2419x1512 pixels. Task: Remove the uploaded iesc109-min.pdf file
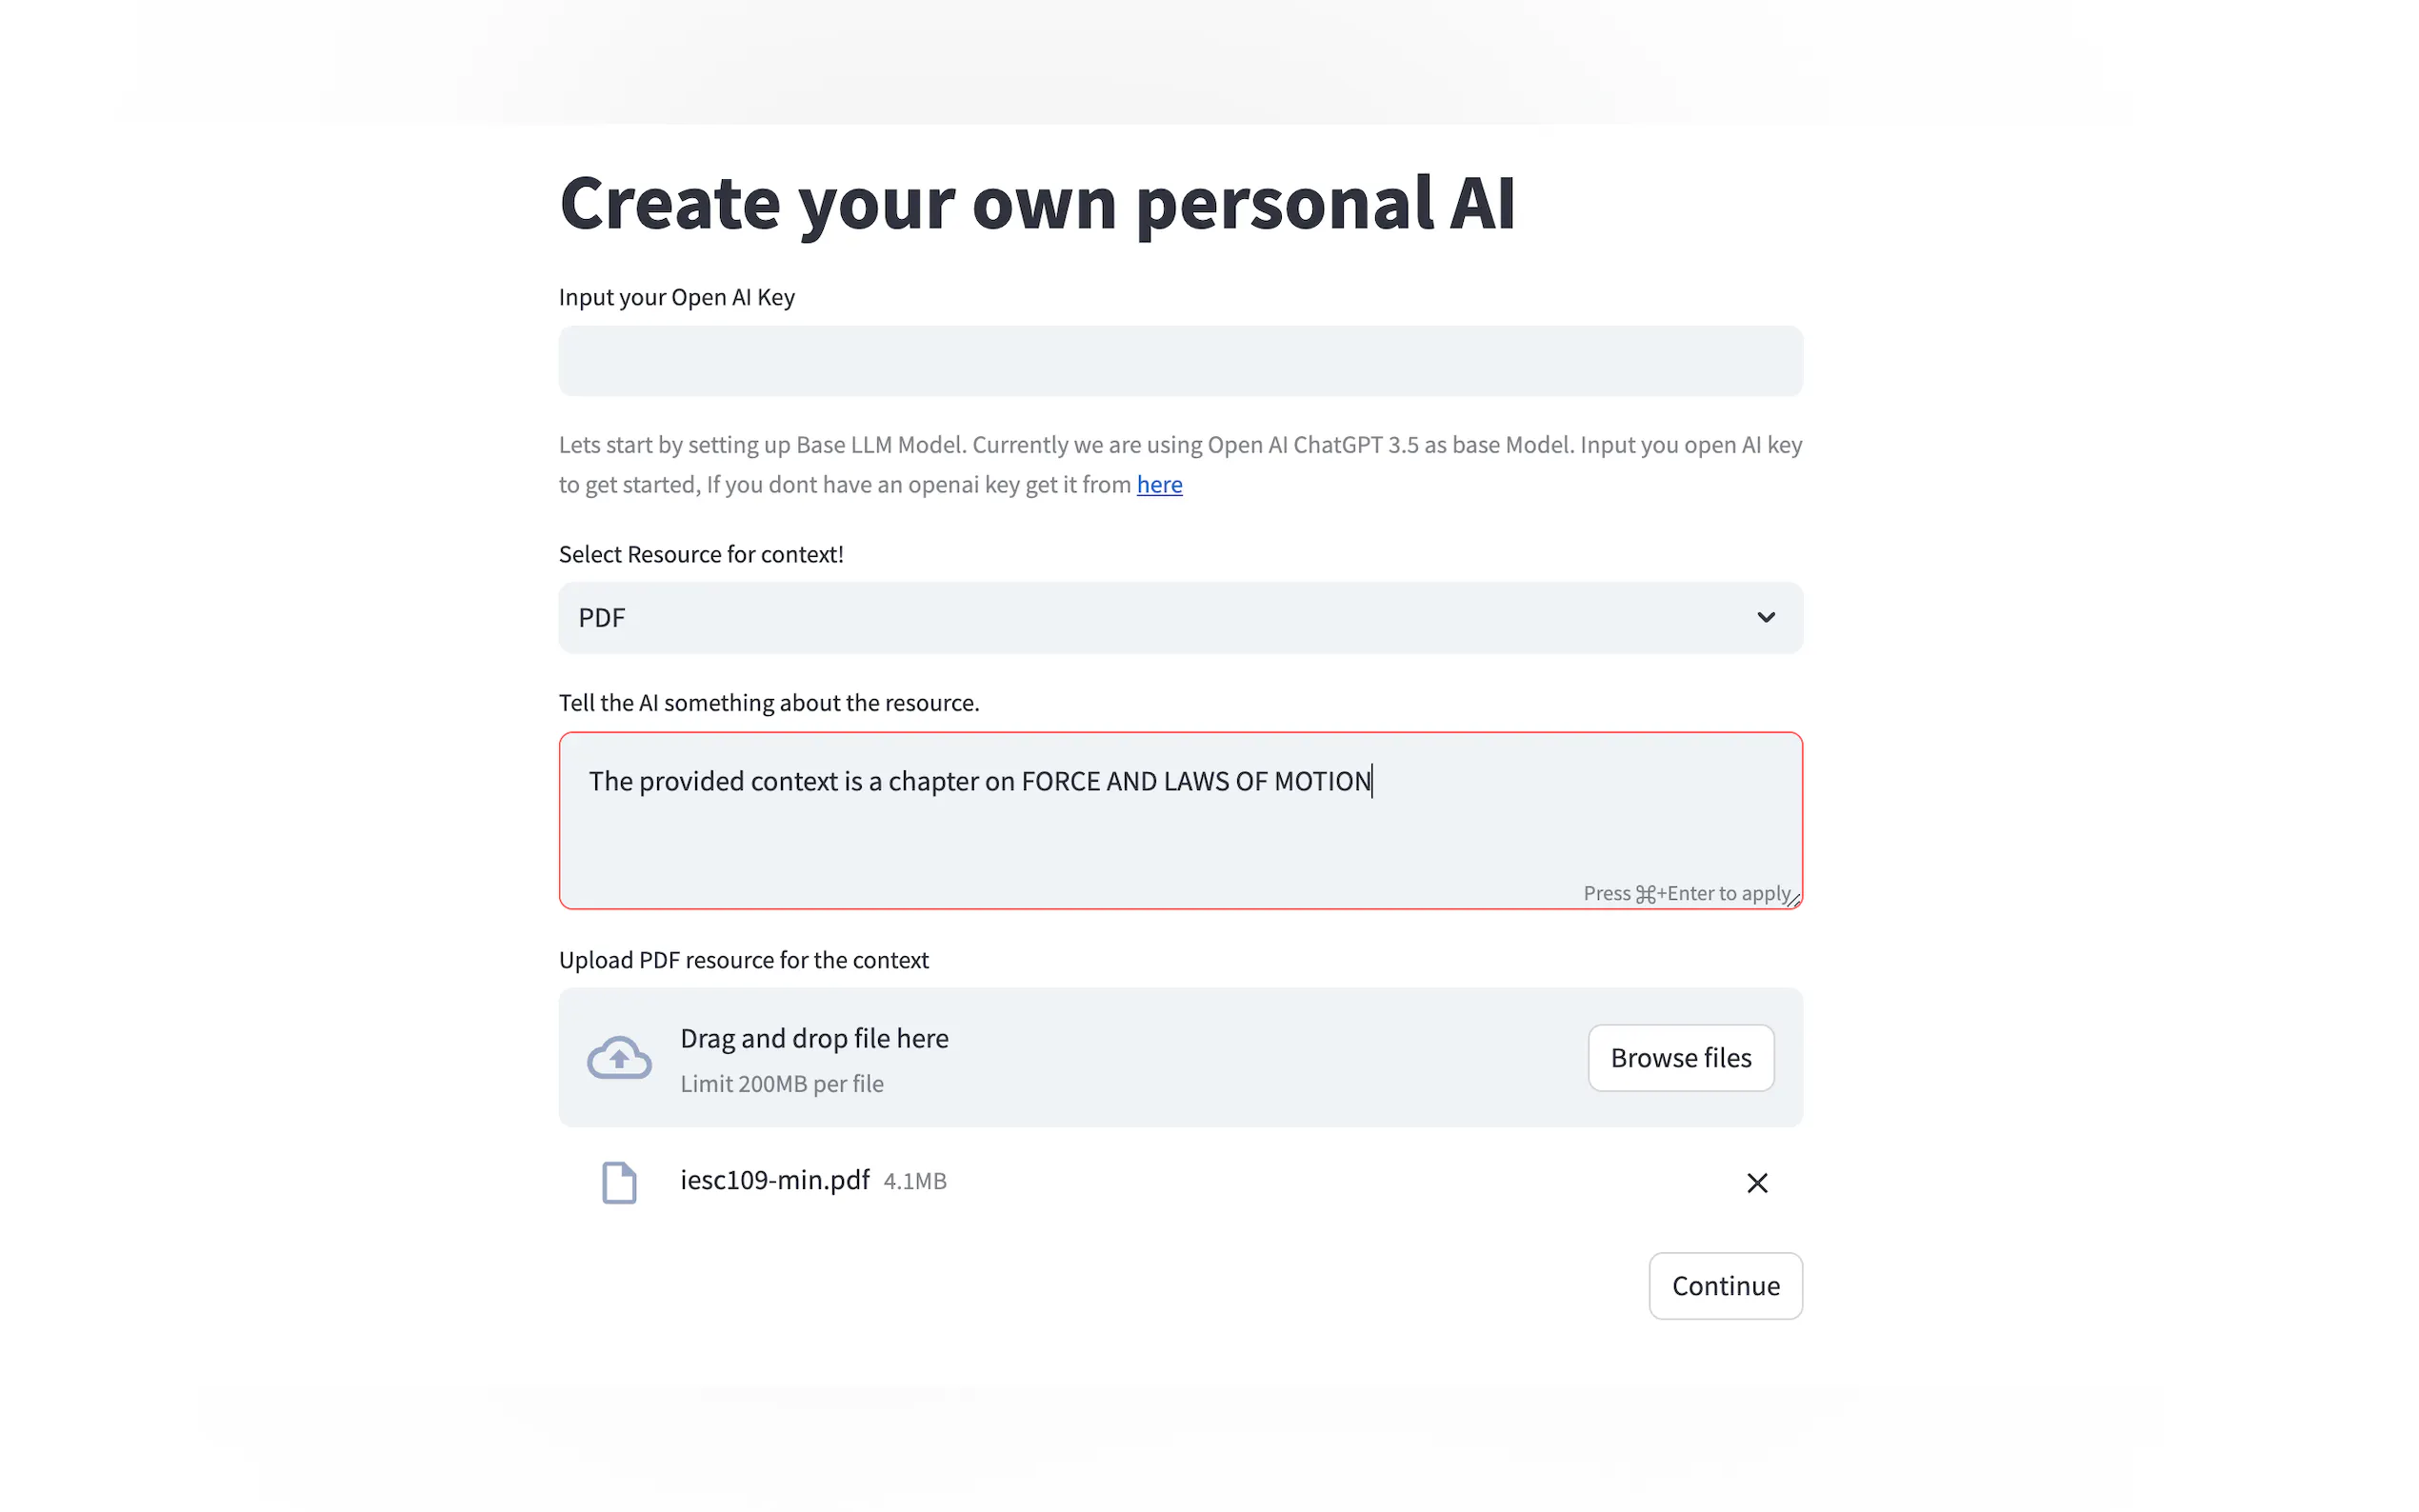coord(1757,1183)
